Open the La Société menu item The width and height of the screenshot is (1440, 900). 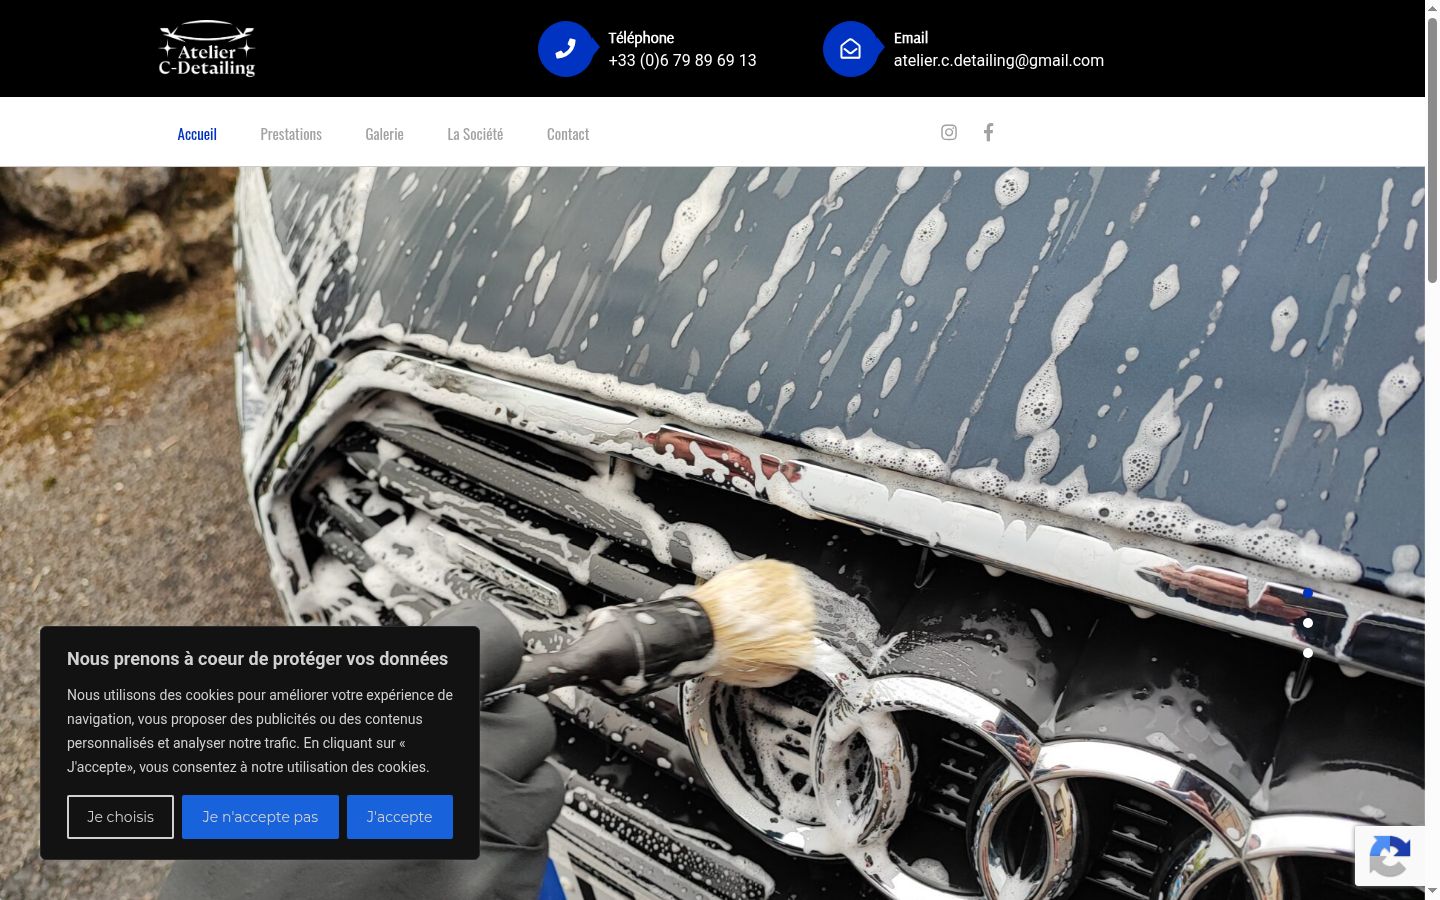point(475,134)
